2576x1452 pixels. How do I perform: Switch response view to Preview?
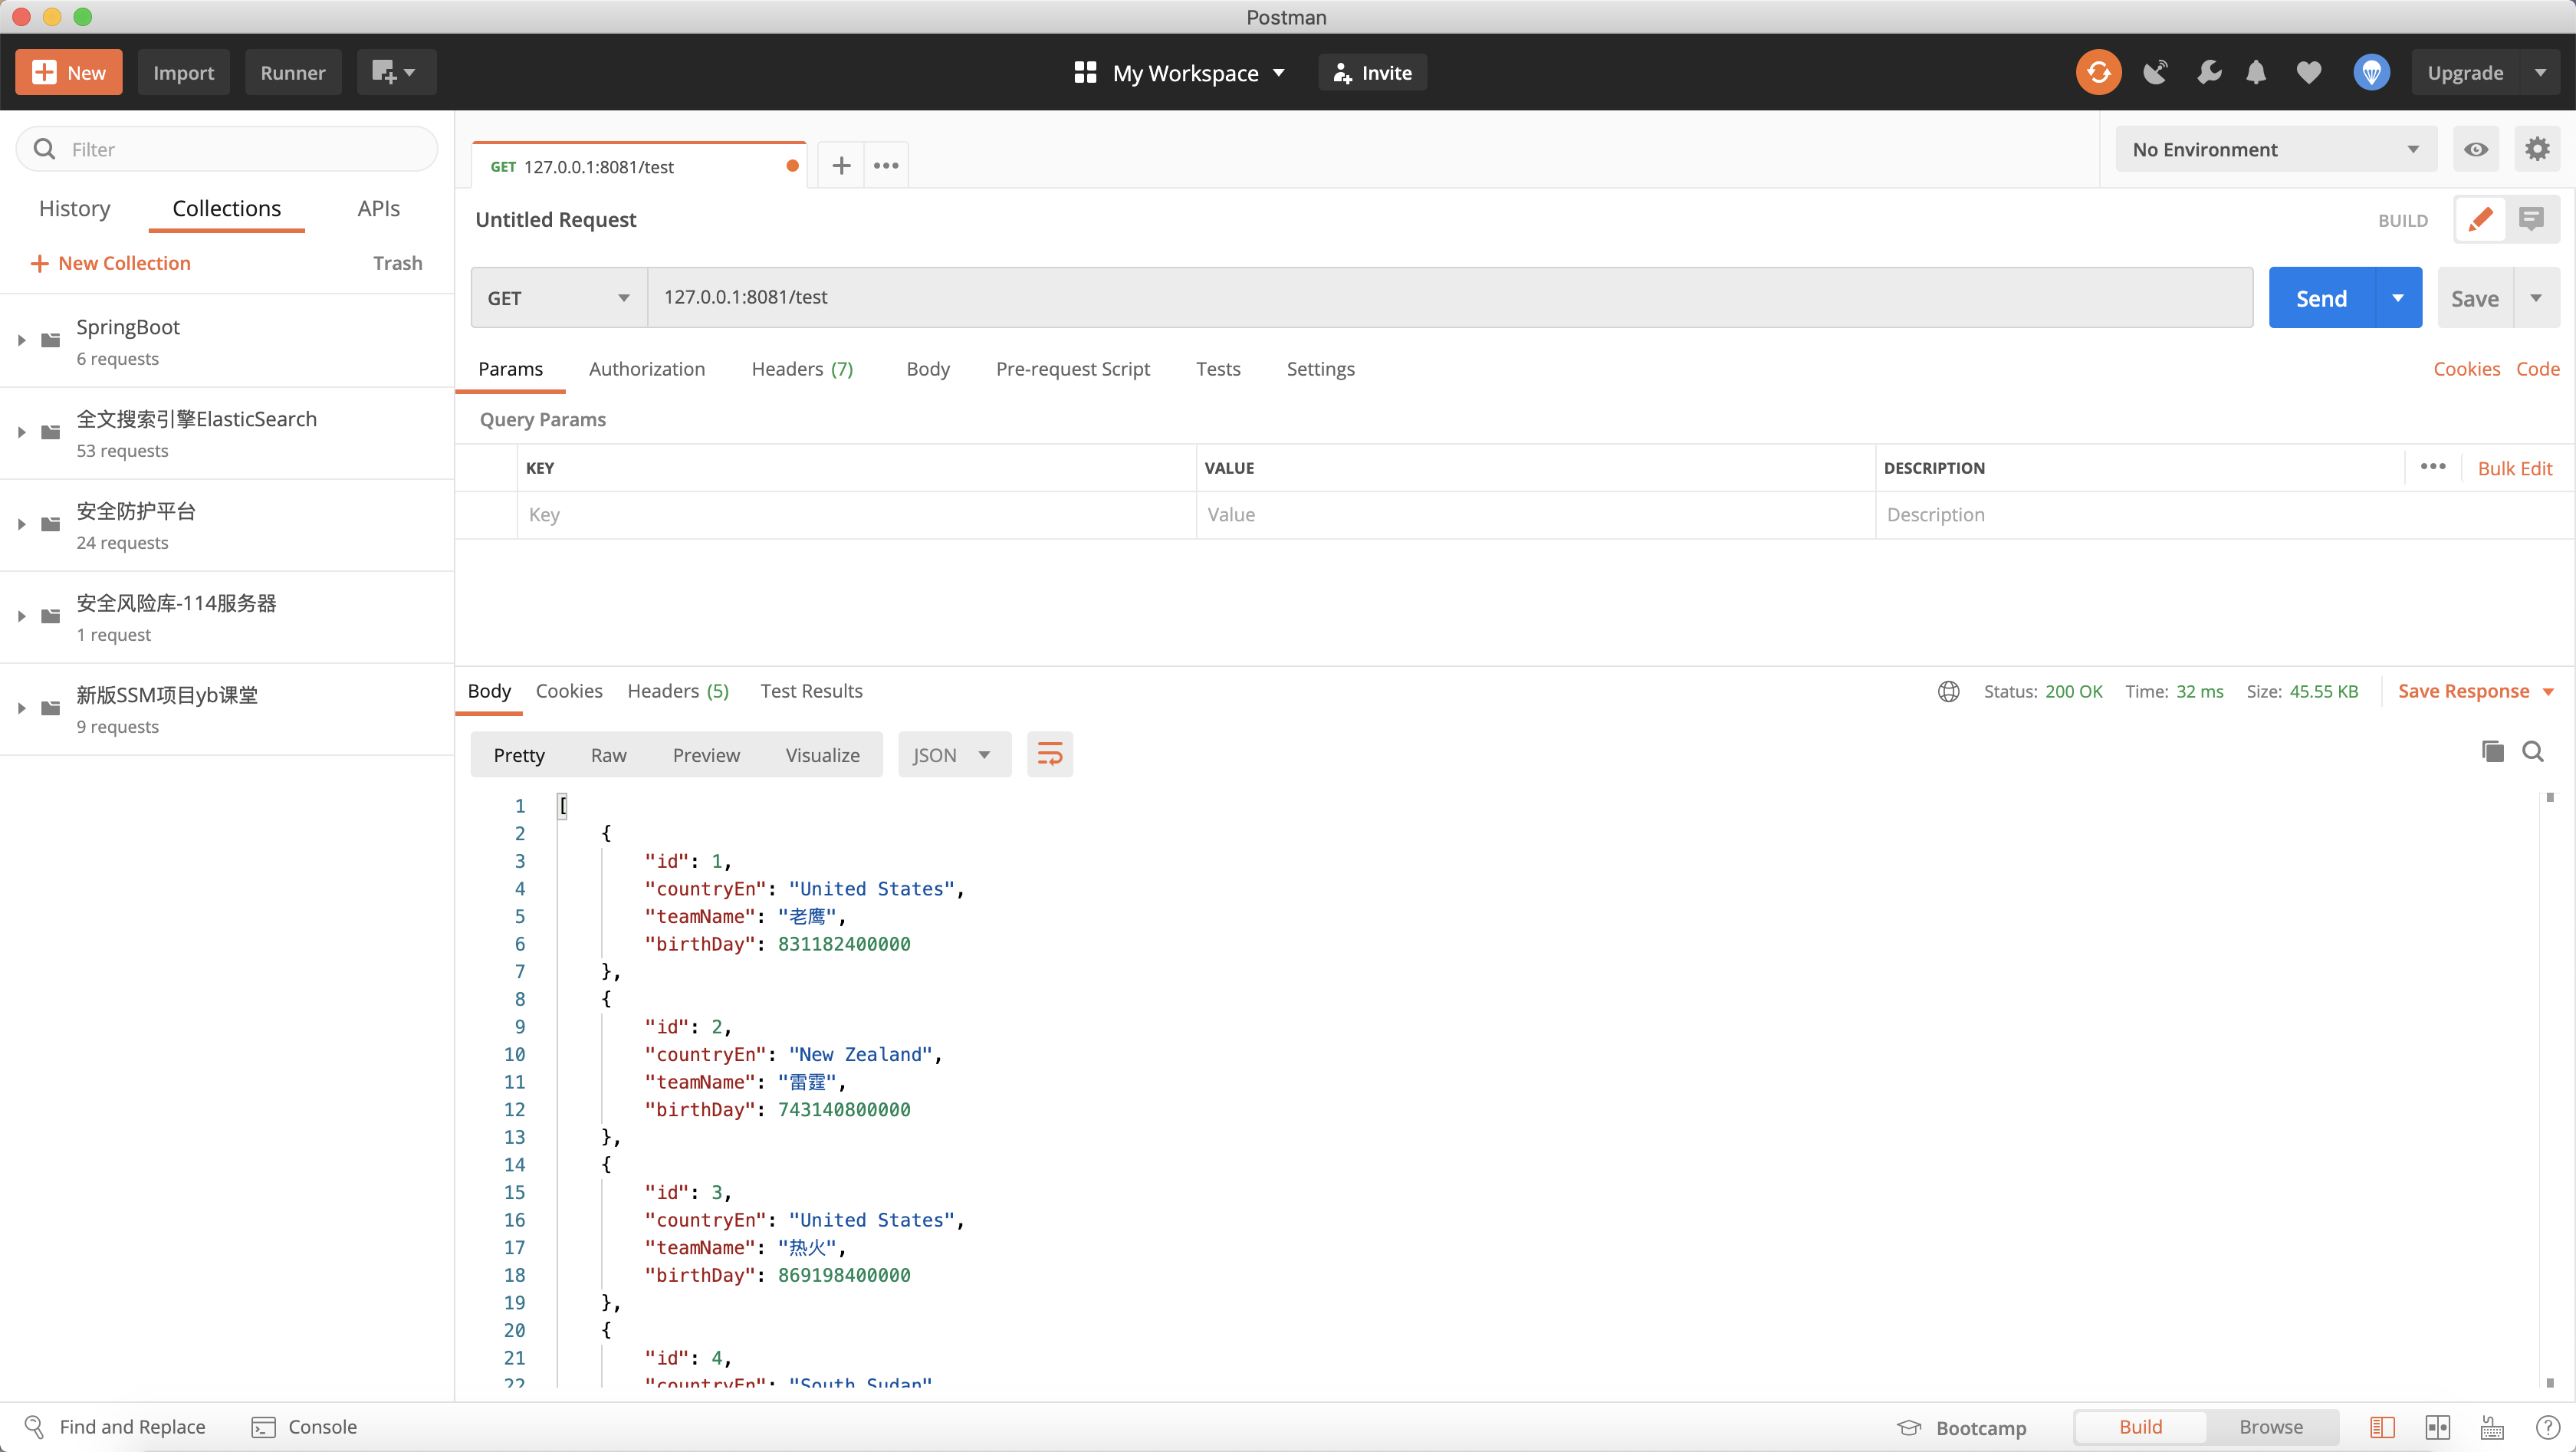[706, 755]
